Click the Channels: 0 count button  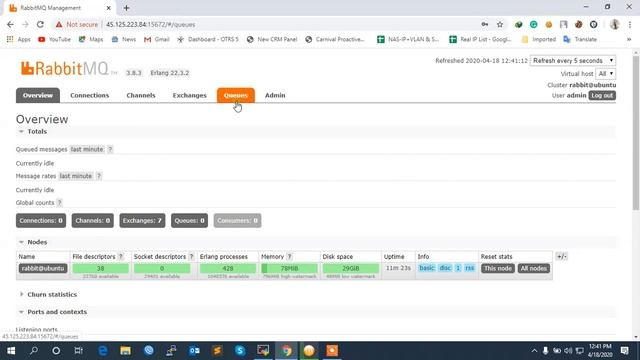pos(93,220)
